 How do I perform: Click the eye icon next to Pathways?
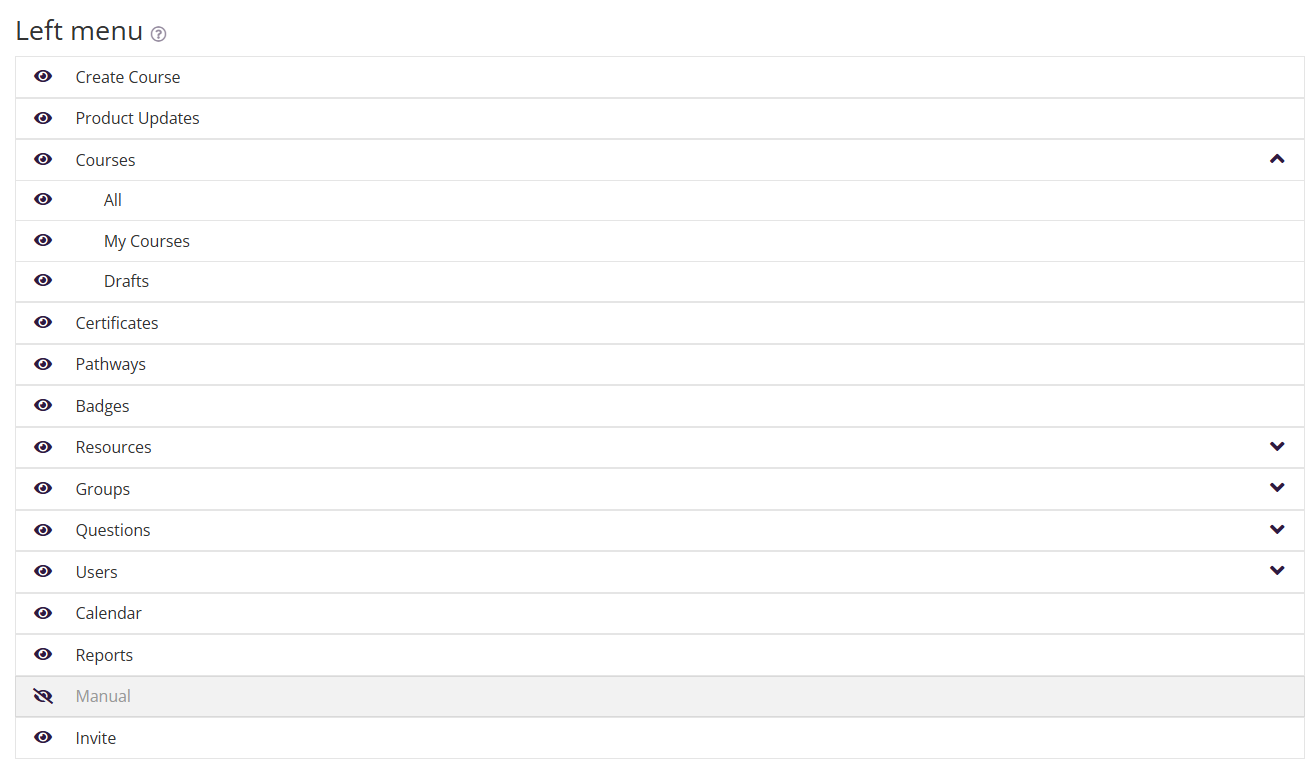click(43, 364)
